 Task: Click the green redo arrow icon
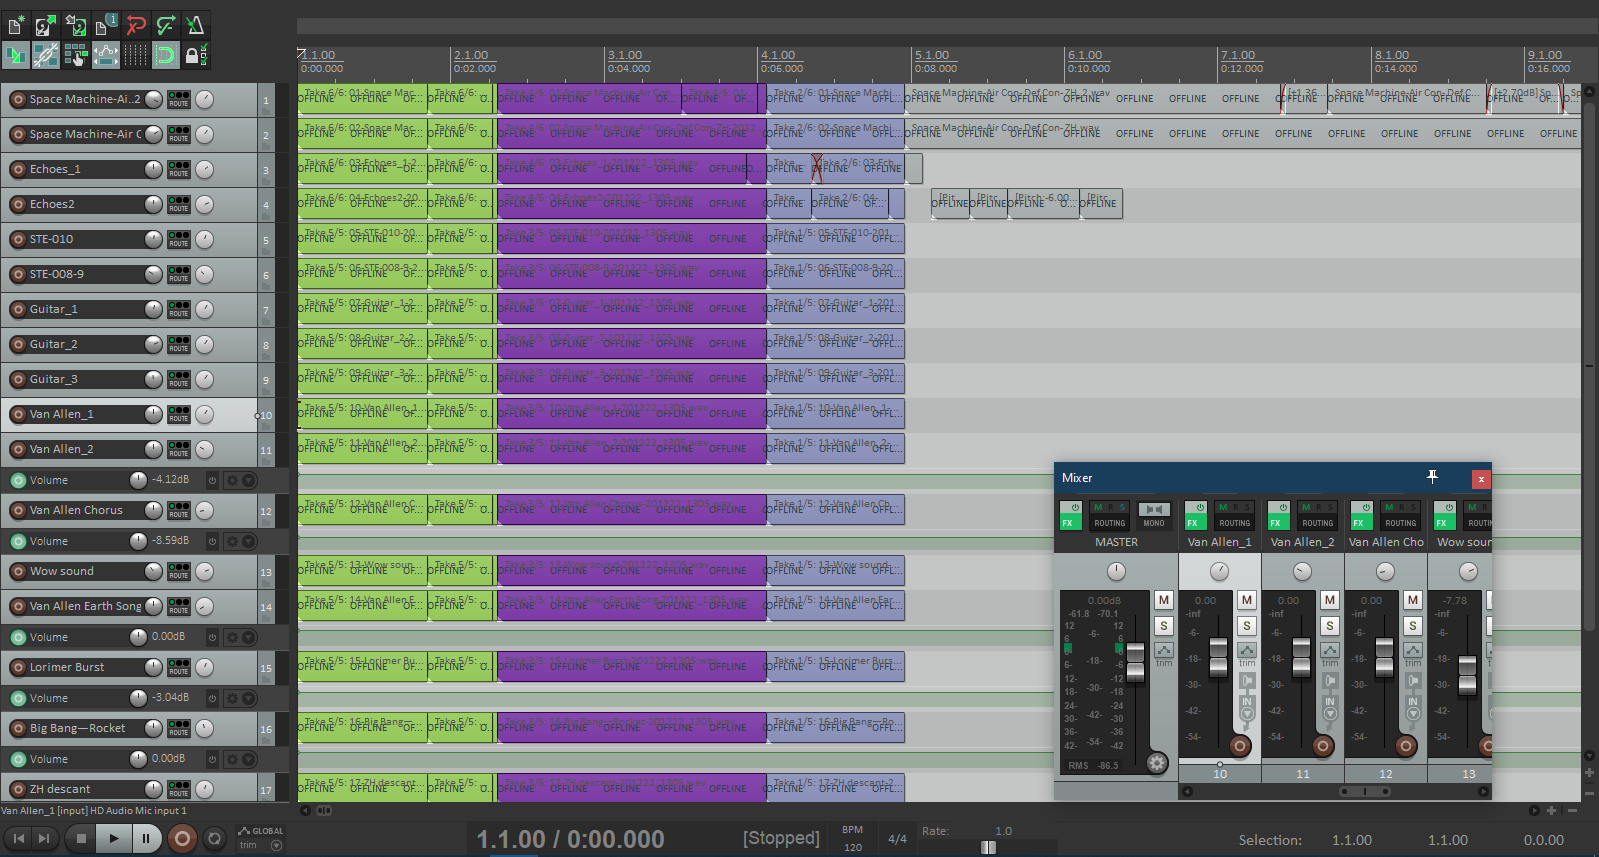click(166, 25)
